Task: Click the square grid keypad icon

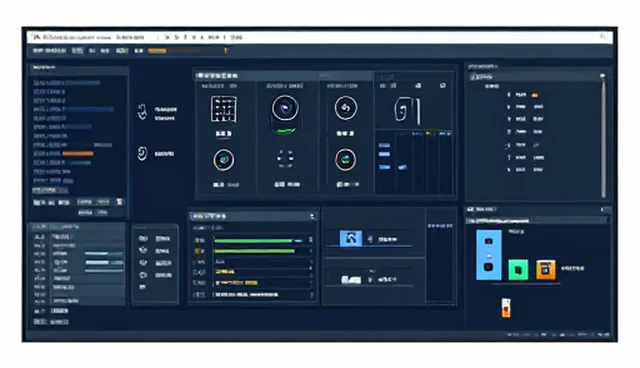Action: [223, 109]
